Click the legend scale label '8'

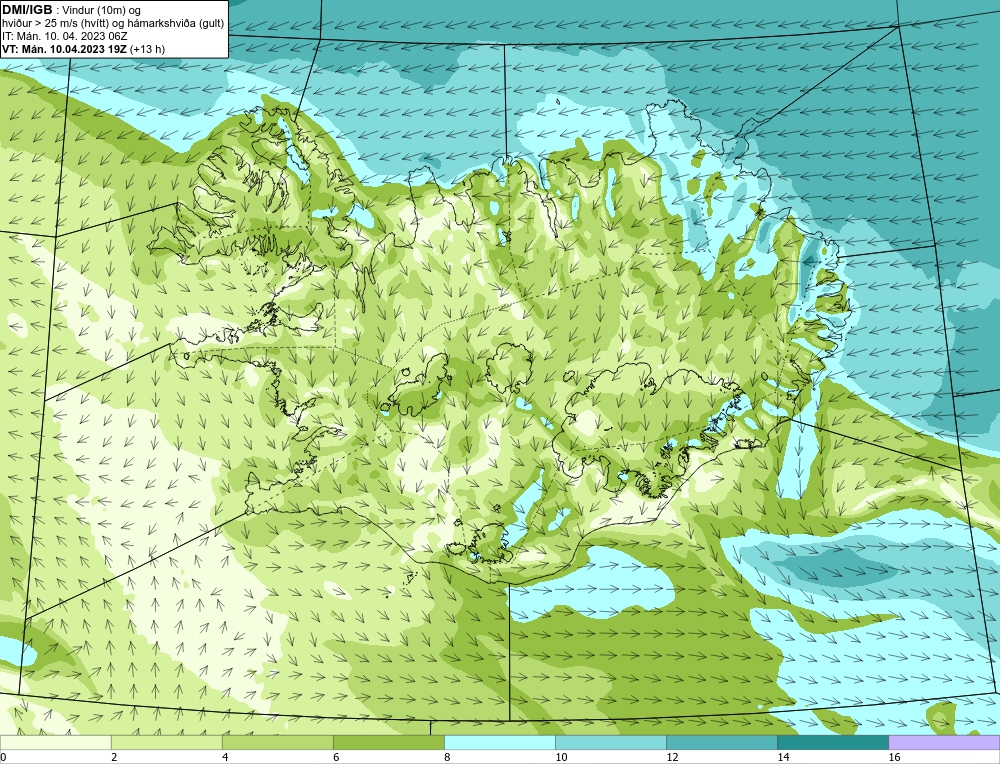447,757
